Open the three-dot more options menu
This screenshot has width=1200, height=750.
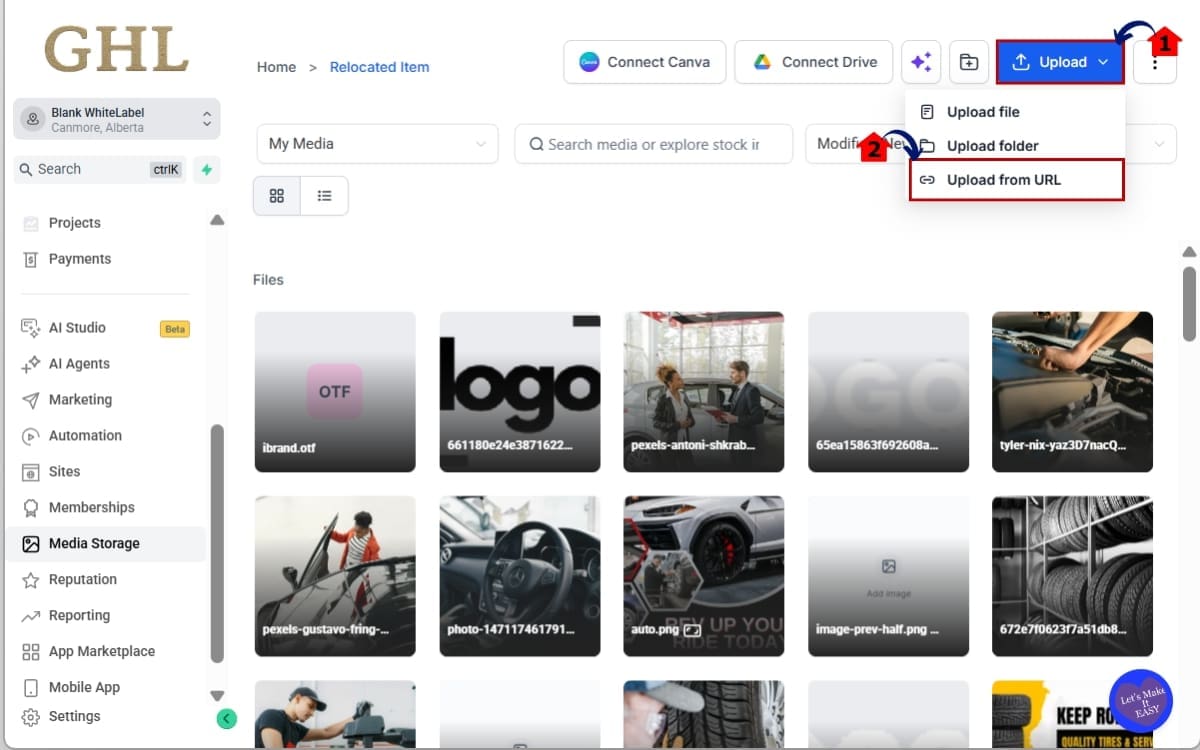click(1155, 62)
